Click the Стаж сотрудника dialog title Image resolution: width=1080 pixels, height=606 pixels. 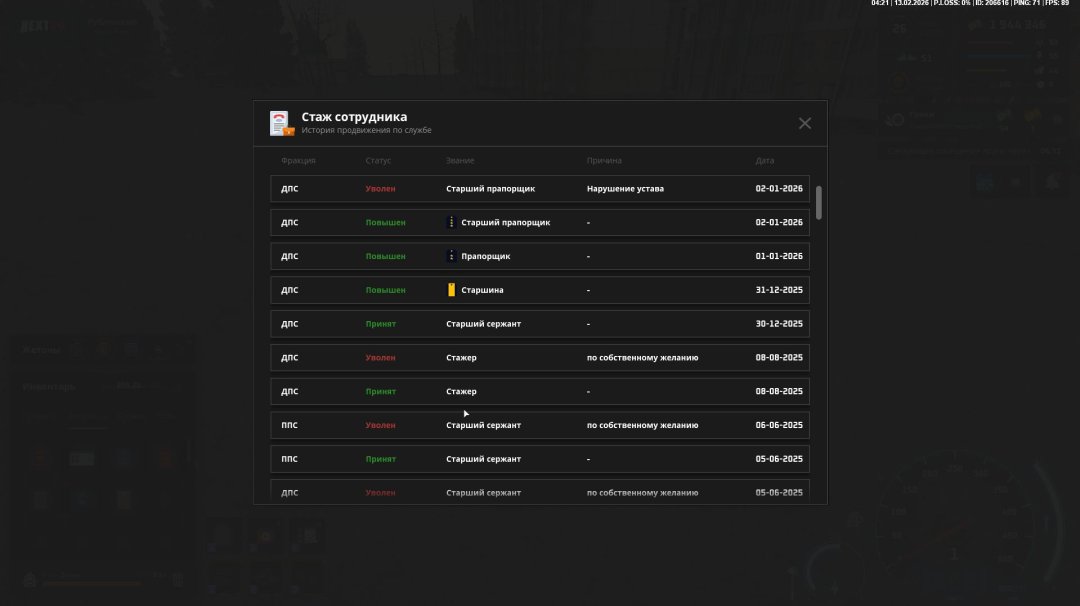[354, 117]
